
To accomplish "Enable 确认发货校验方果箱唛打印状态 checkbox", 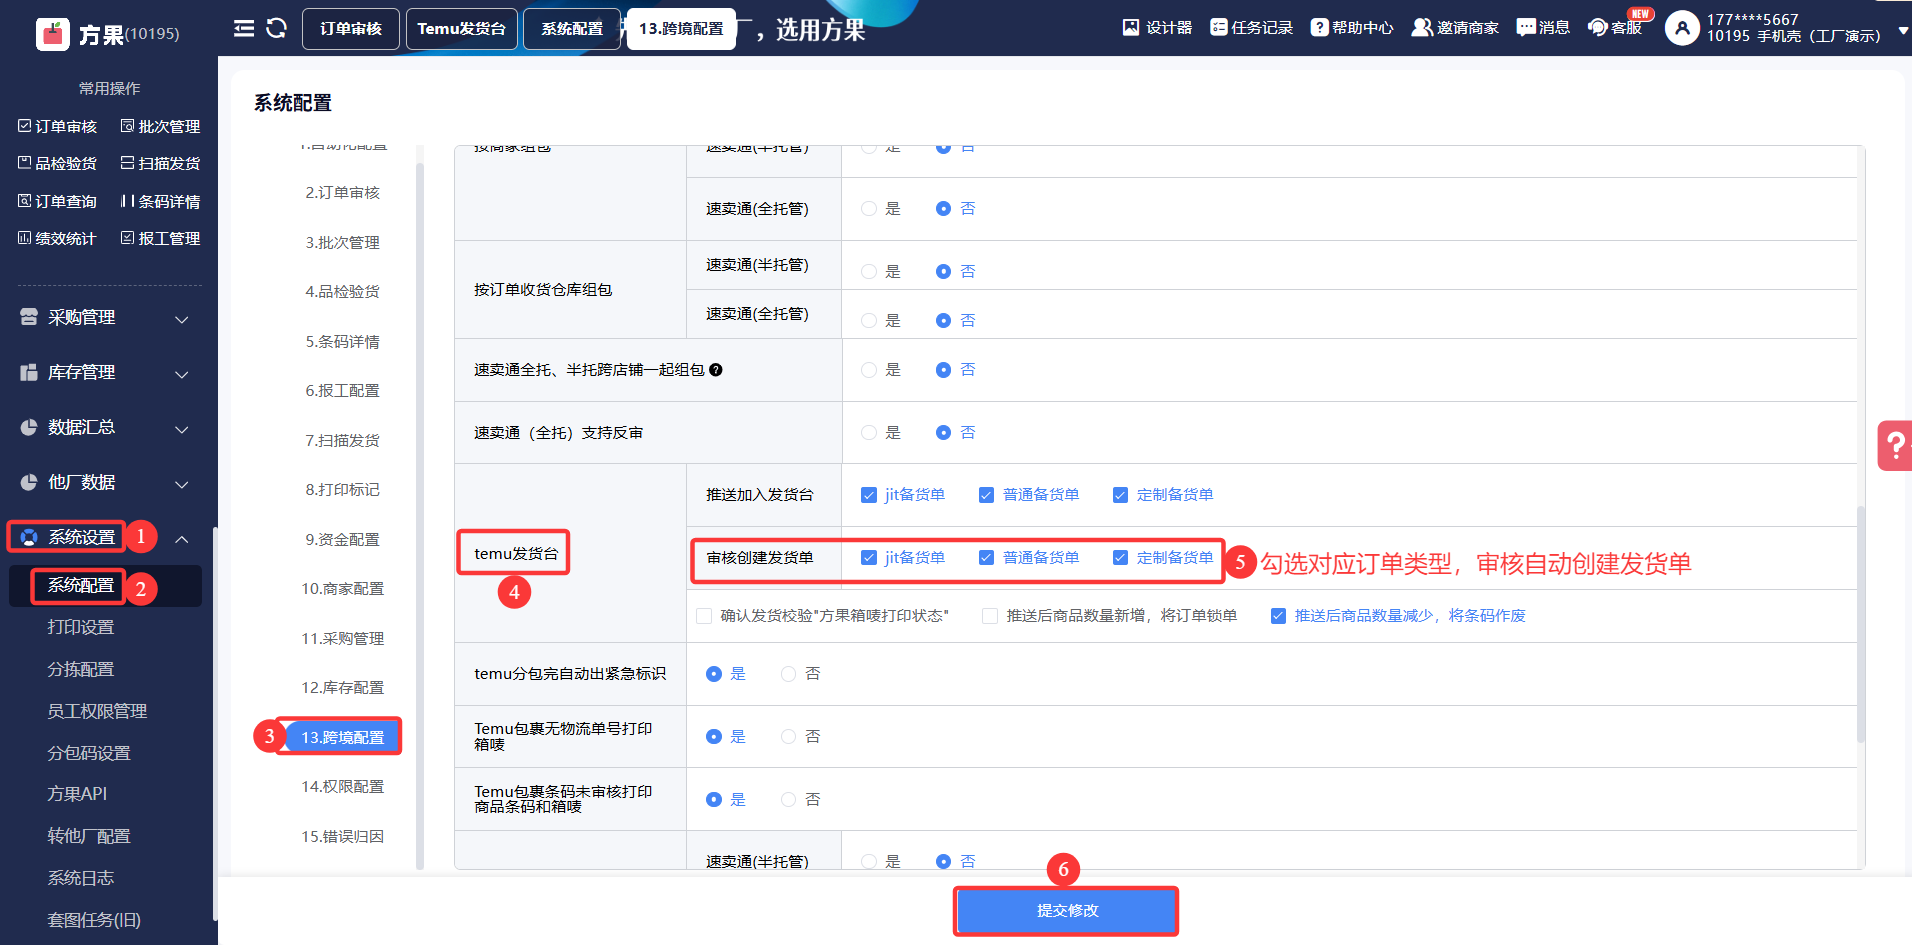I will (704, 616).
